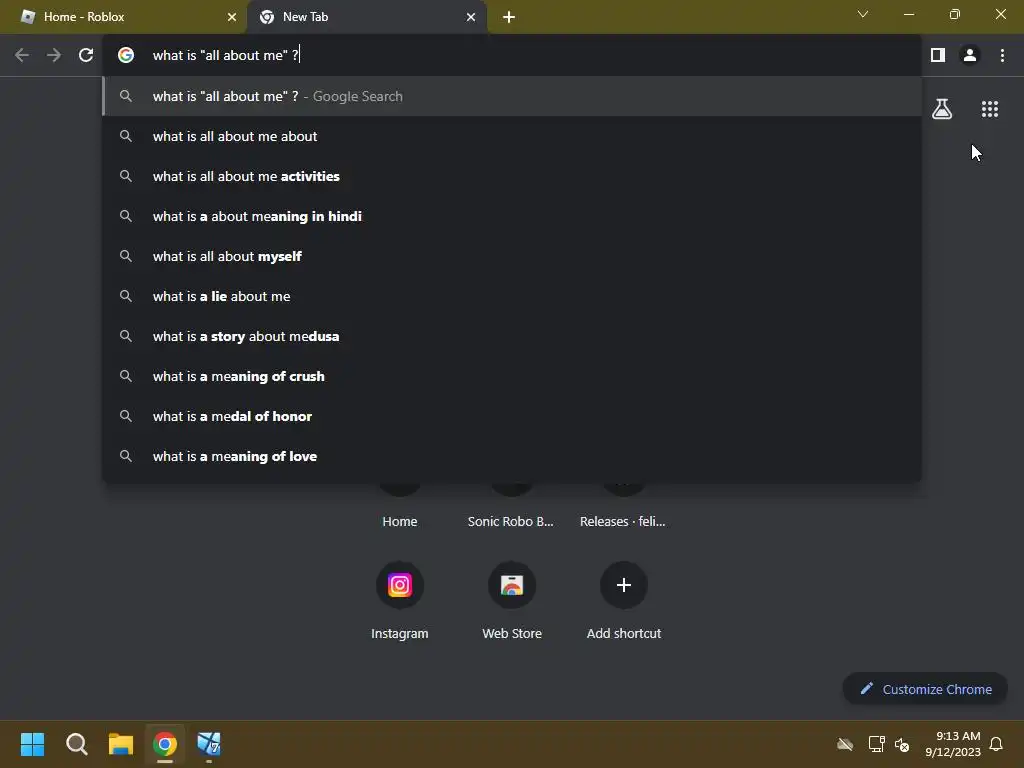Open the Home shortcut label

click(x=400, y=521)
